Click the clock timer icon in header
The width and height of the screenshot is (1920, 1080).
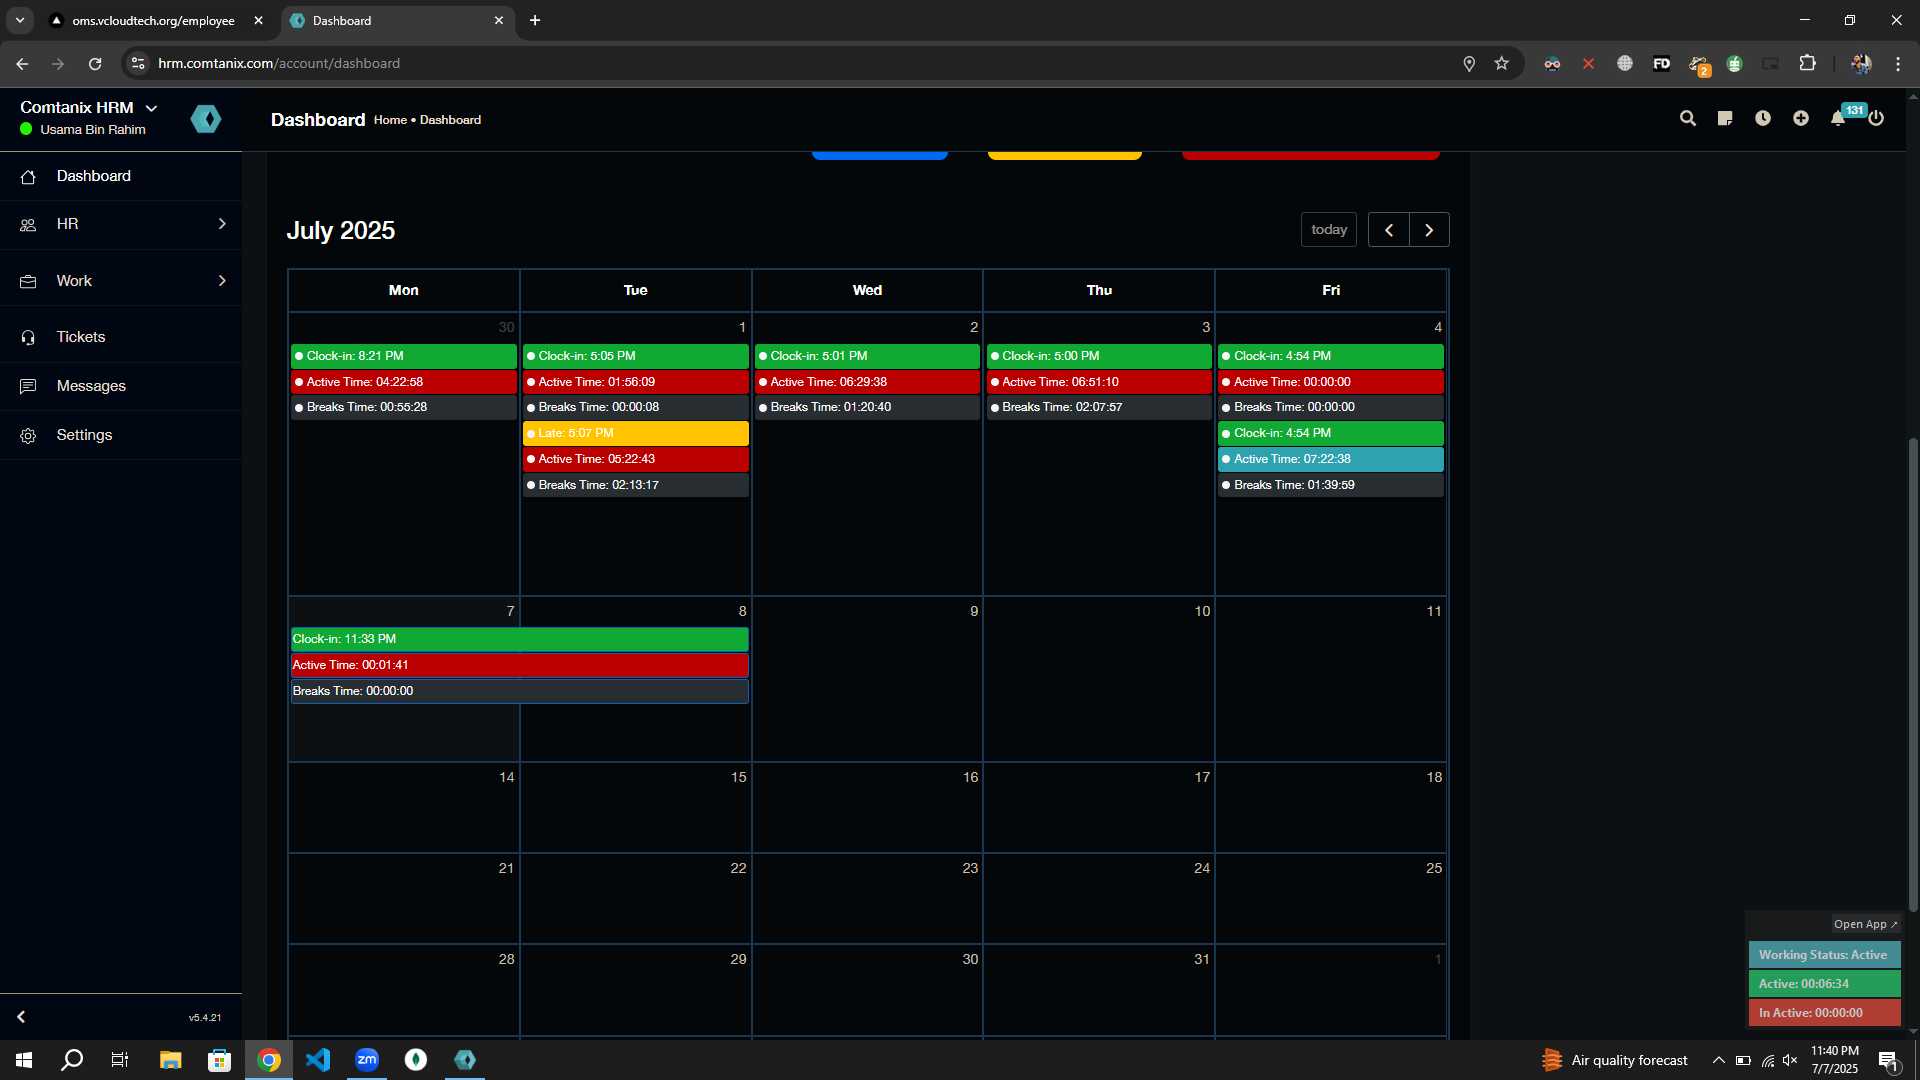1763,119
